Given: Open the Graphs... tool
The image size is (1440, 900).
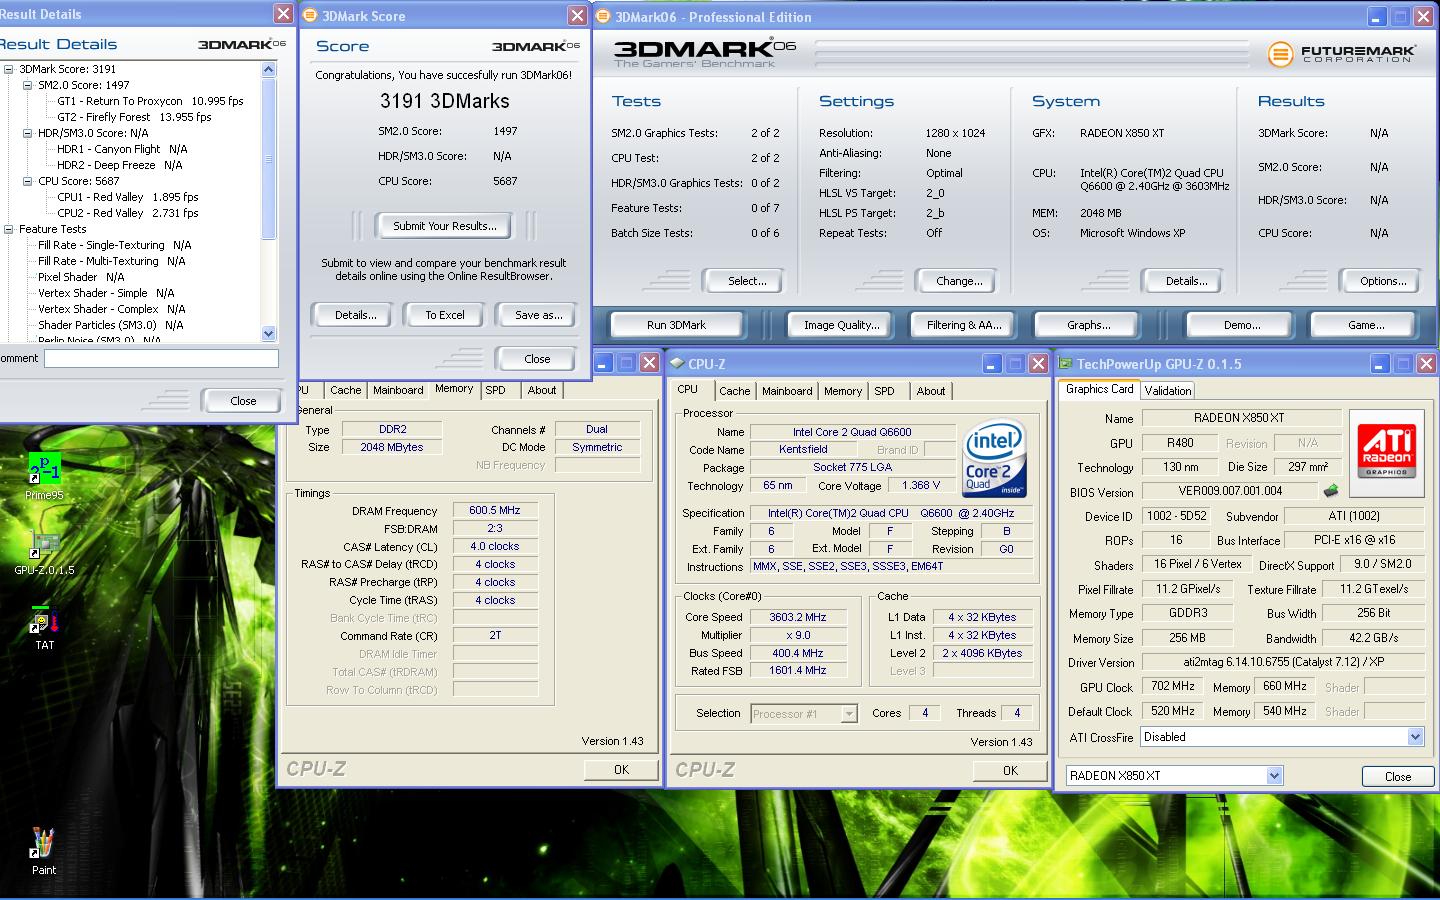Looking at the screenshot, I should click(1089, 325).
